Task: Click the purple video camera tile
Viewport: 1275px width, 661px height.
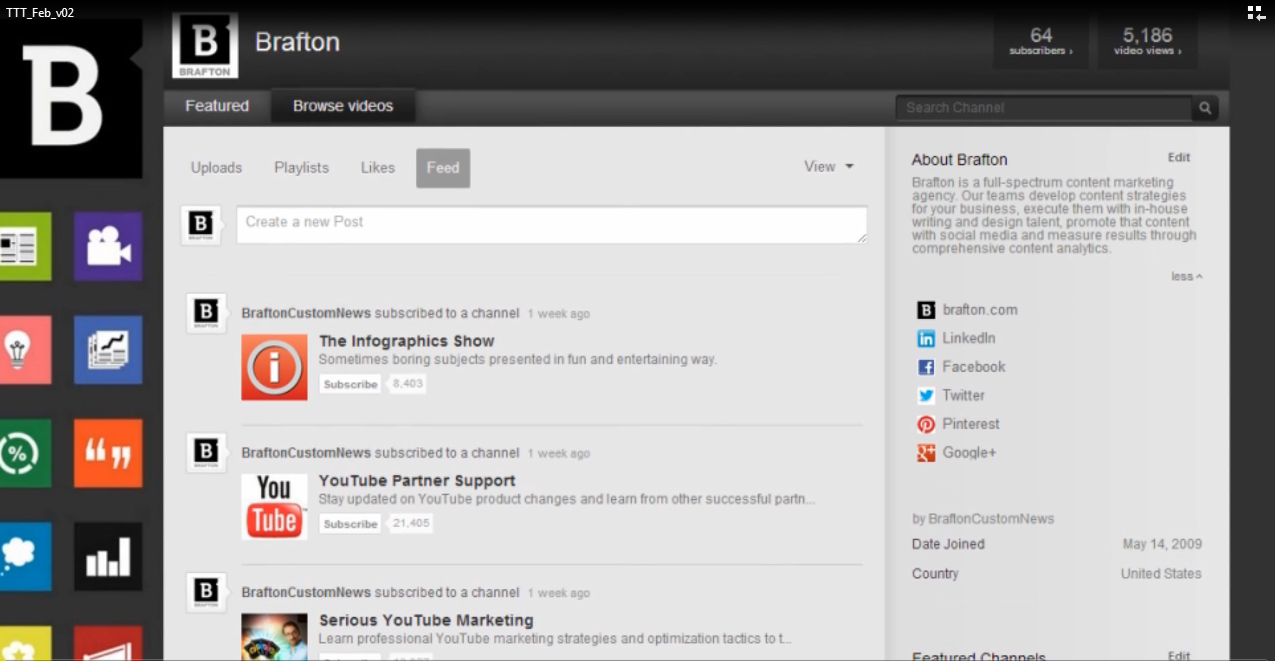Action: 108,246
